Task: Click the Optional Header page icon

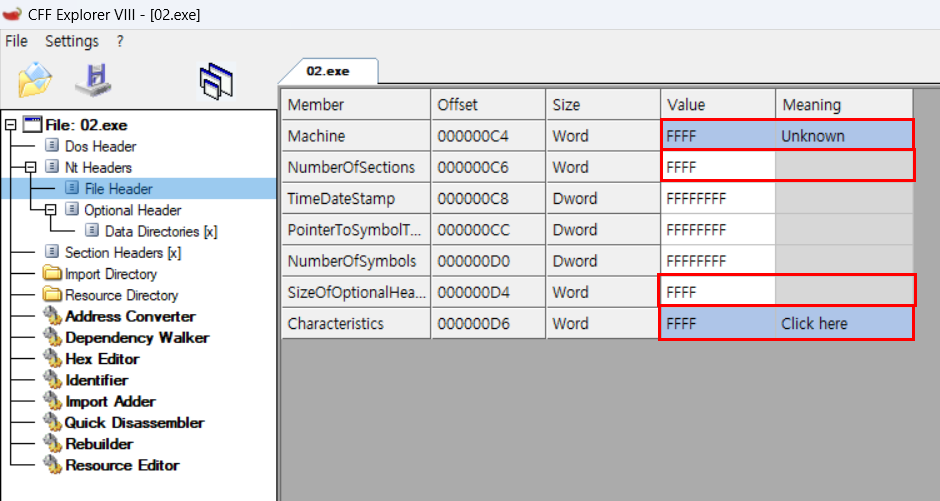Action: pos(72,209)
